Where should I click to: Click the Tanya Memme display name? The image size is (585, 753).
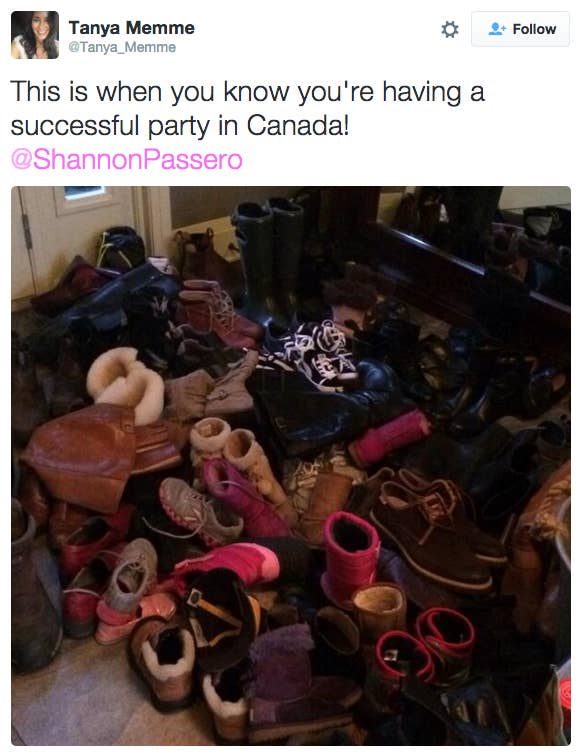(131, 28)
